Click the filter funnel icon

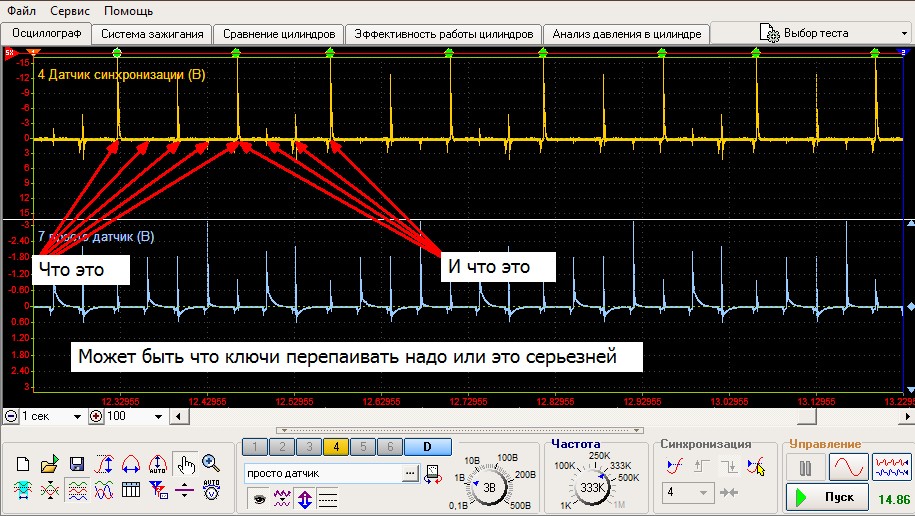click(158, 490)
